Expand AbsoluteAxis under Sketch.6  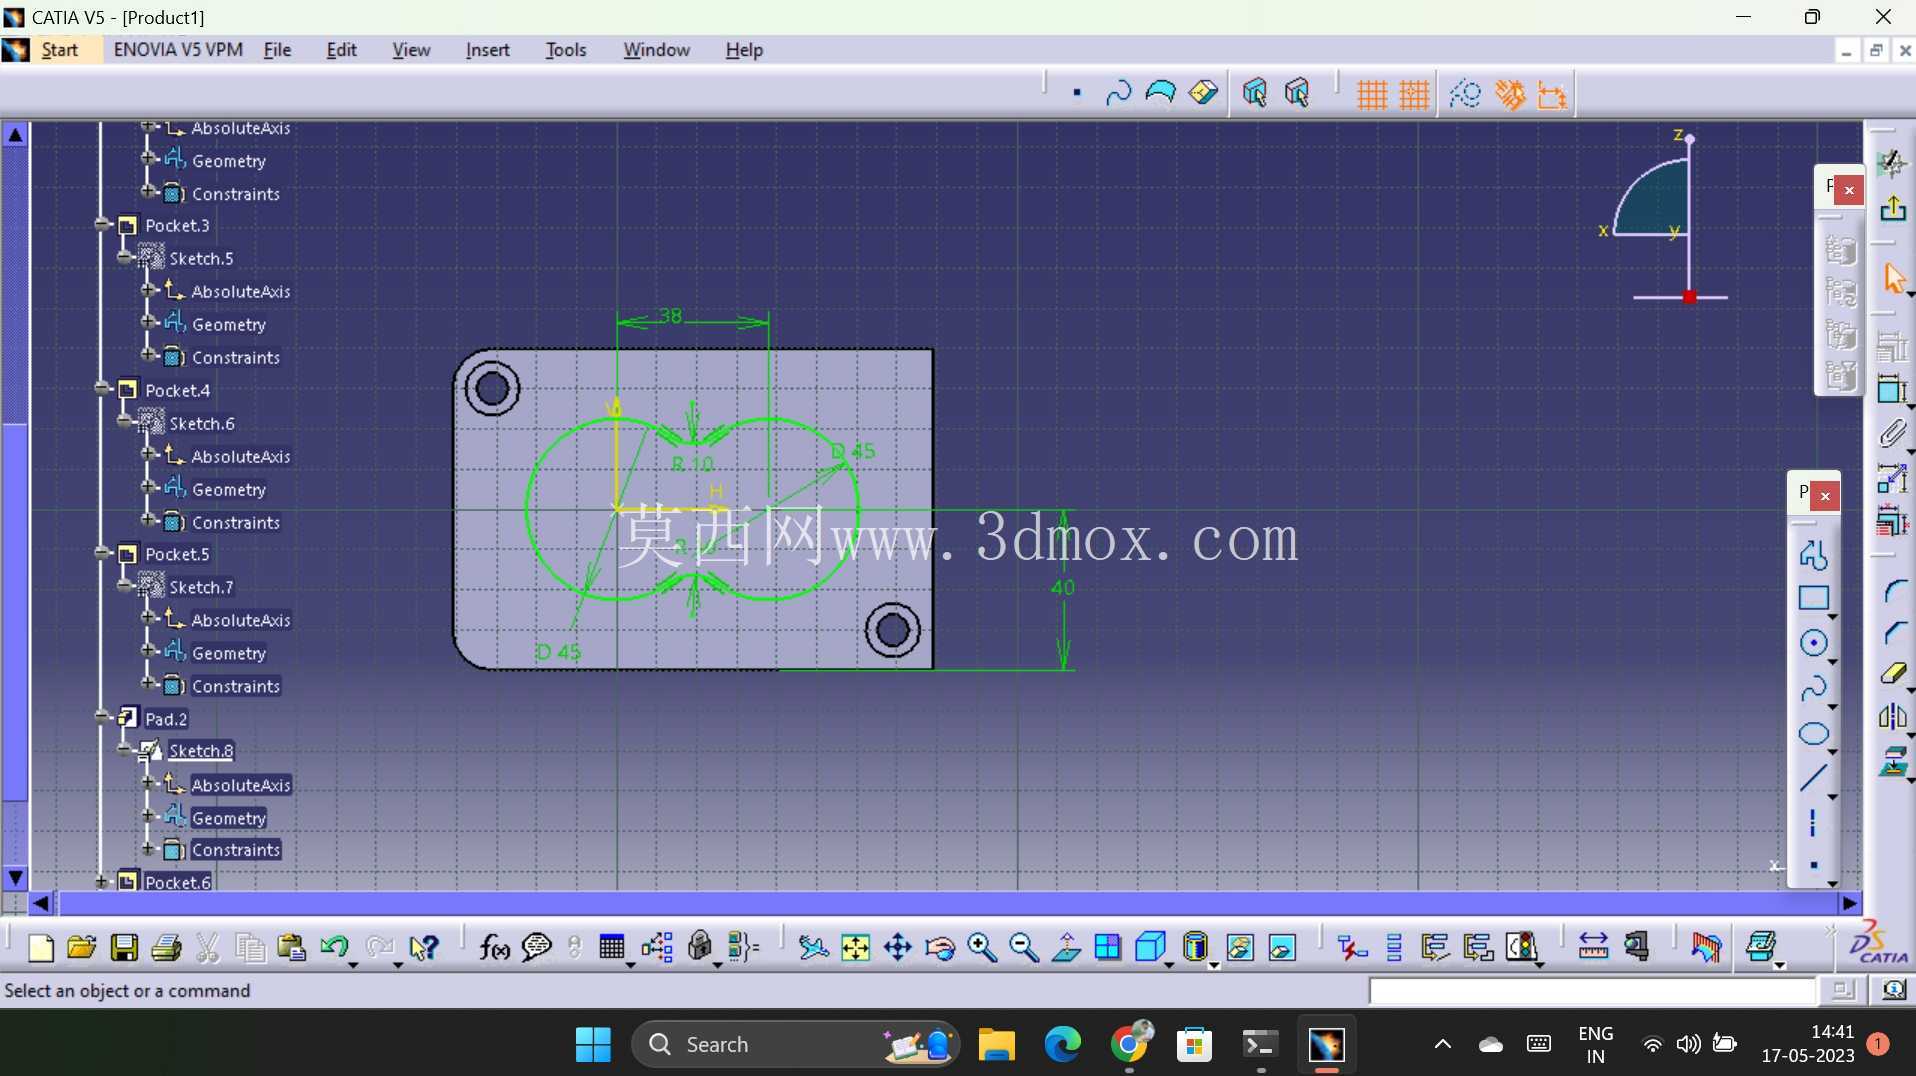147,455
